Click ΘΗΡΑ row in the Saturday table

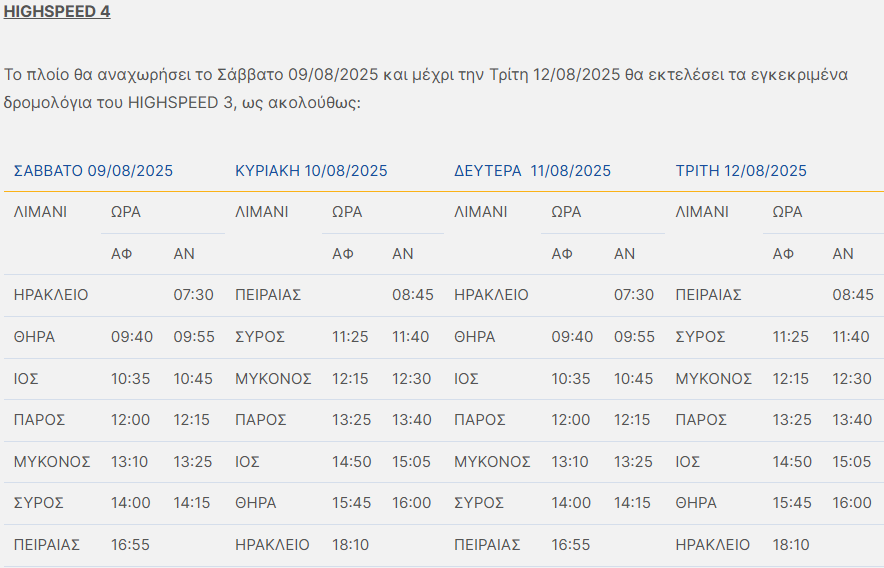click(34, 337)
